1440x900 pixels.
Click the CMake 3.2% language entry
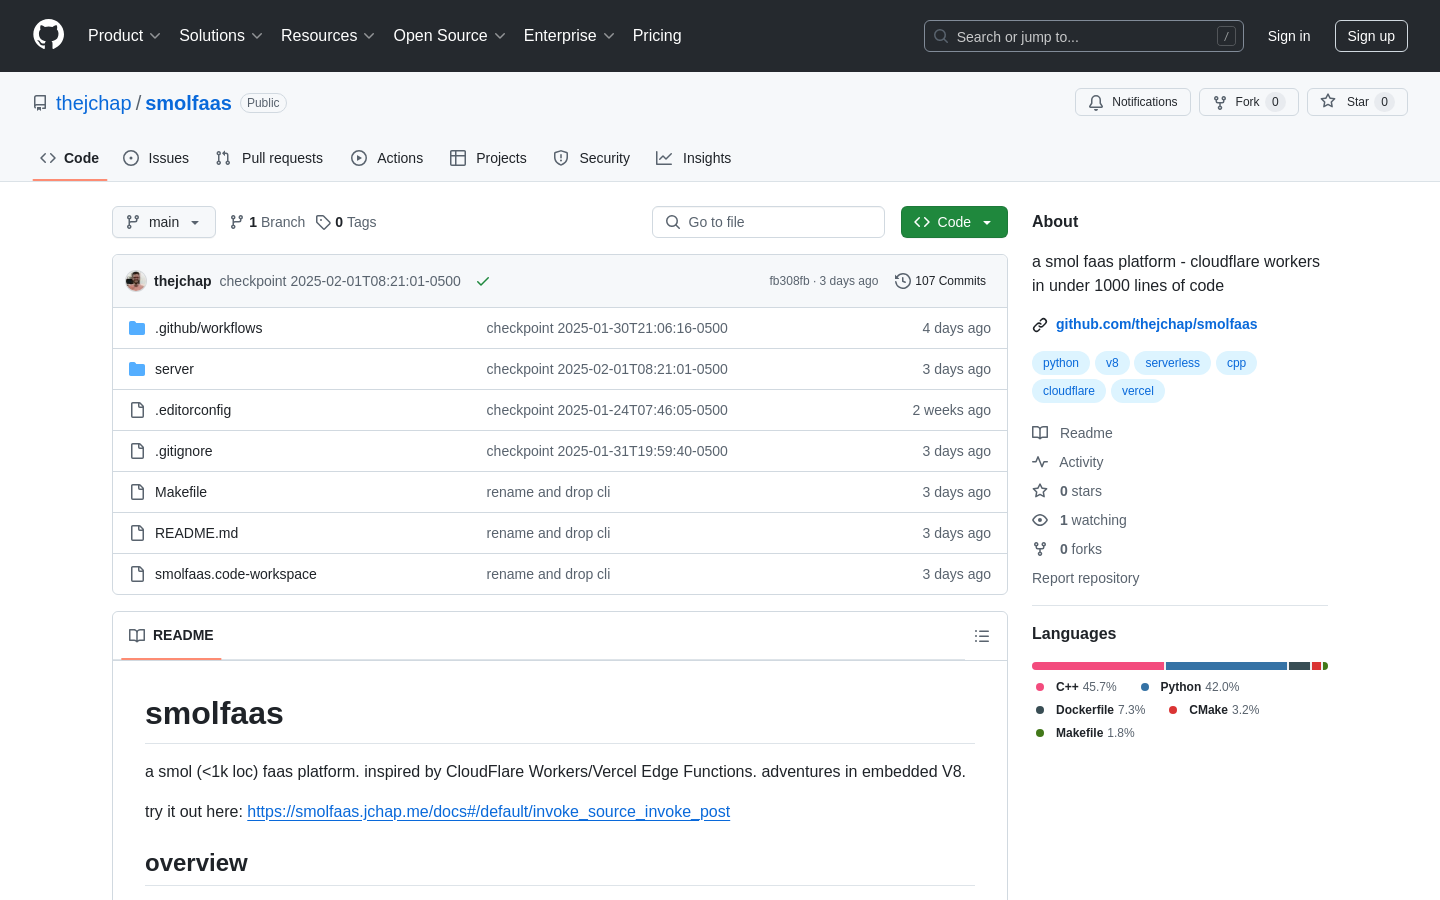[1214, 710]
